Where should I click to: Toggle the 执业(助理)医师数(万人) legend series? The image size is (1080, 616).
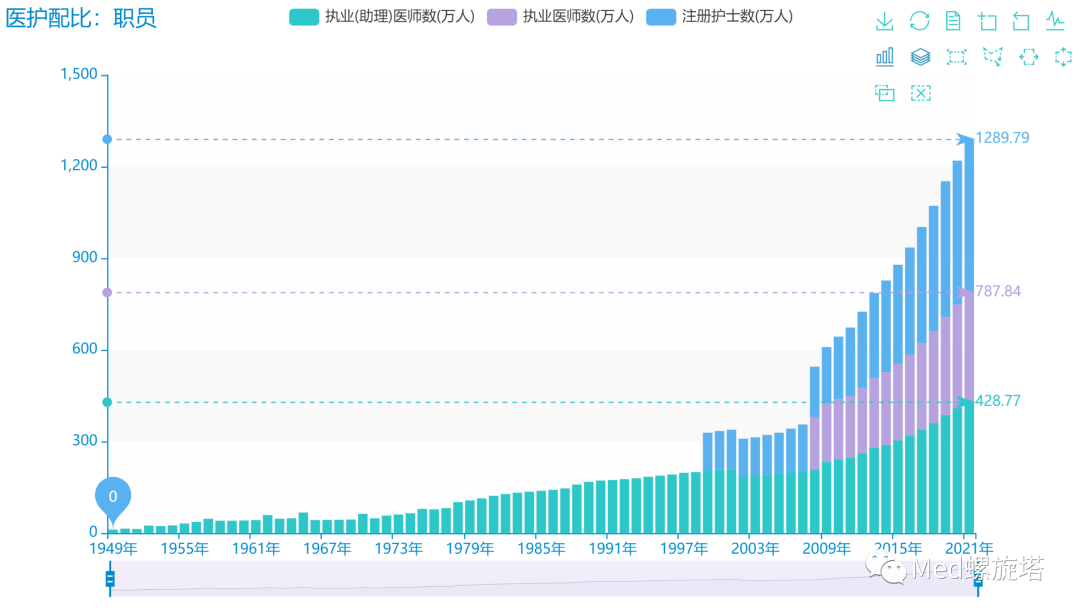[382, 17]
